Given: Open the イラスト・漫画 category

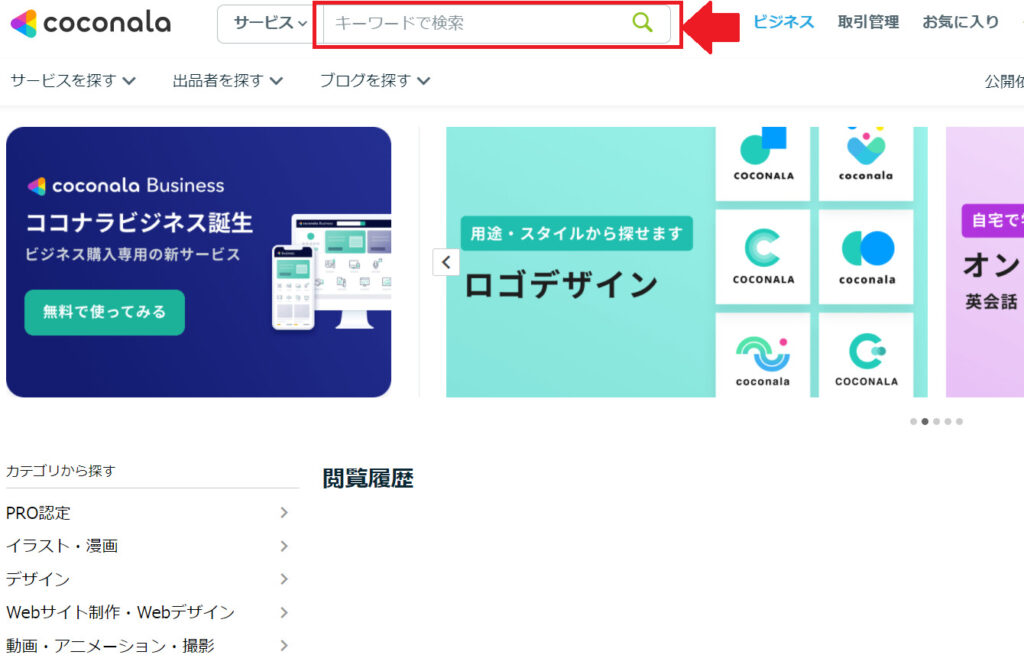Looking at the screenshot, I should click(x=62, y=546).
